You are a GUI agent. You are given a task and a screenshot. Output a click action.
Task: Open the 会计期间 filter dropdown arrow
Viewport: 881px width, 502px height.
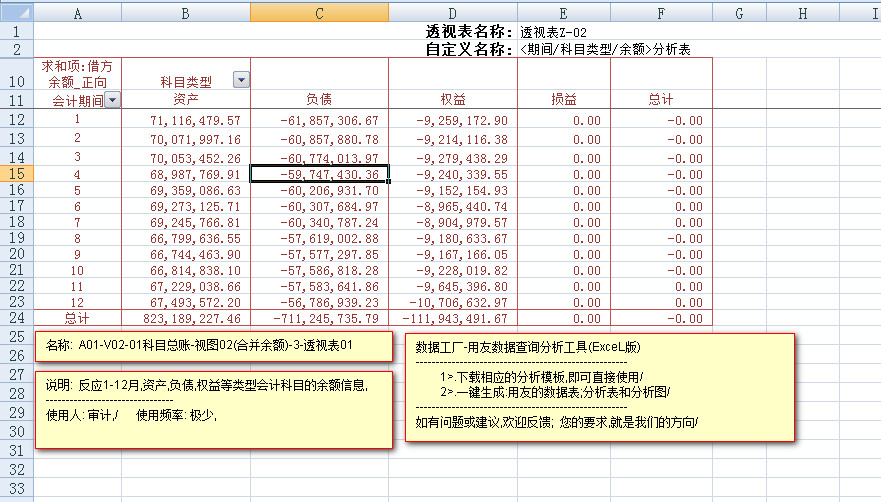tap(112, 100)
